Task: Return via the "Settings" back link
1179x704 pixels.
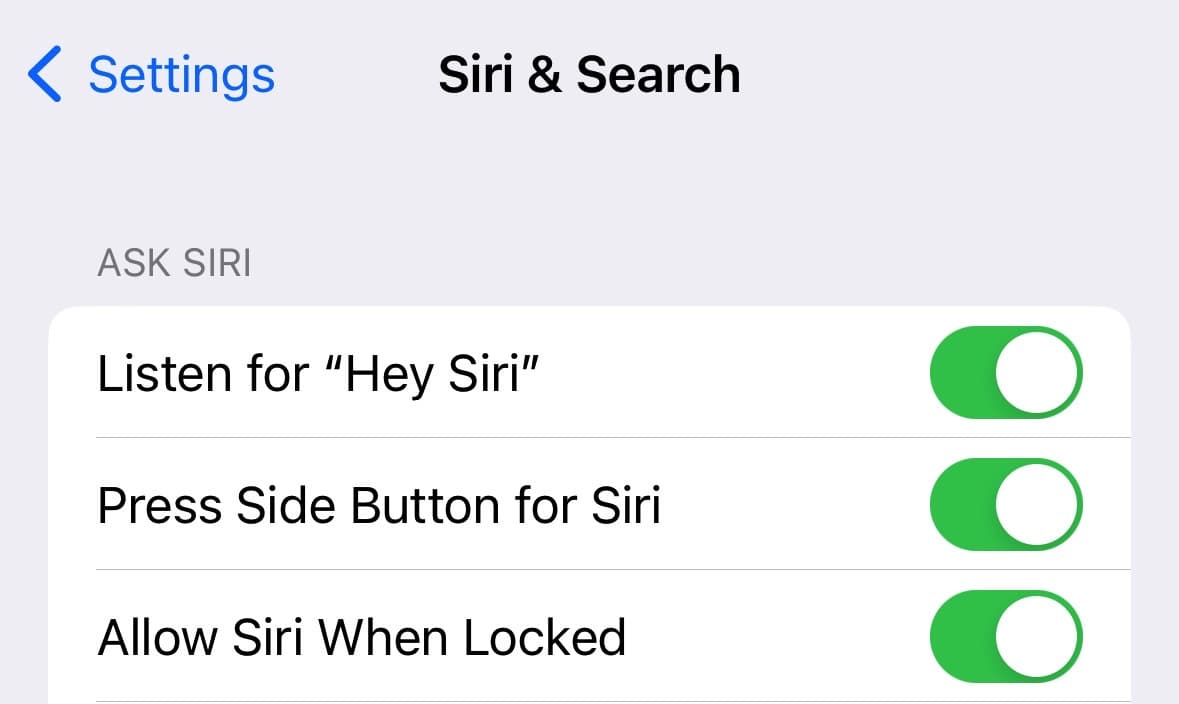Action: [x=181, y=76]
